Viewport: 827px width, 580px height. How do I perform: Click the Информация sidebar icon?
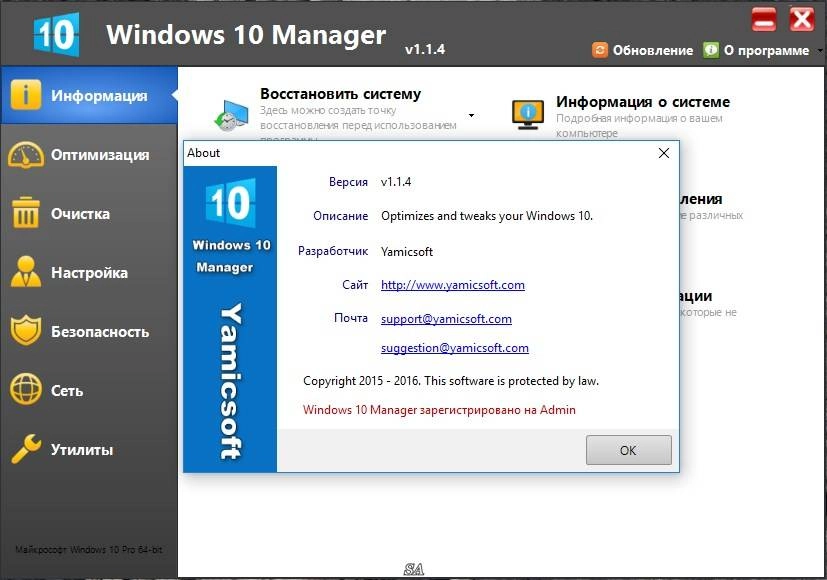25,95
